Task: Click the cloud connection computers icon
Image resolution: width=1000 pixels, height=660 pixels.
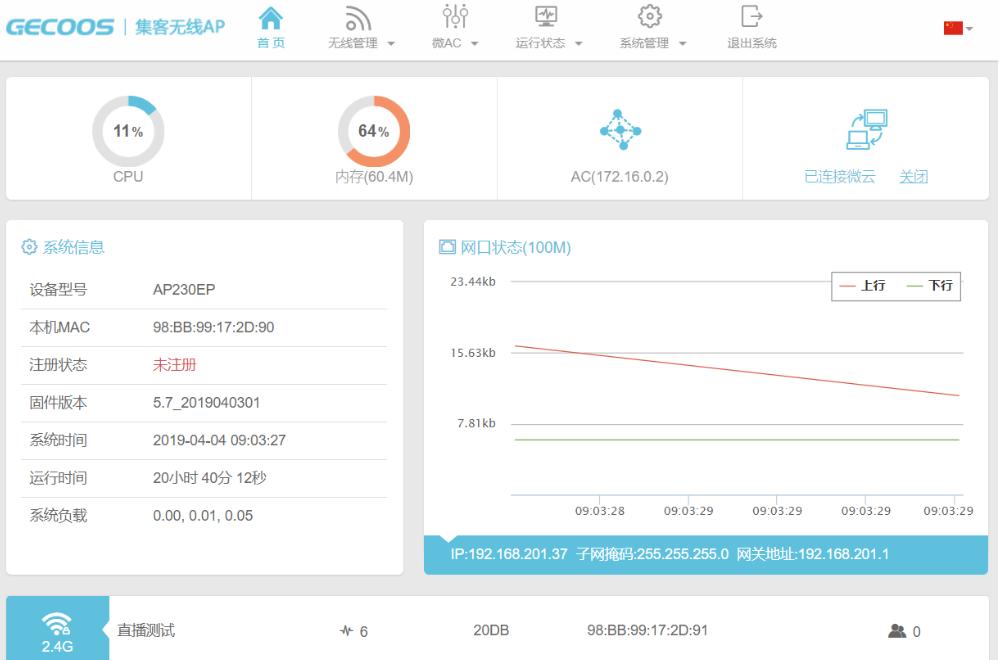Action: [x=866, y=130]
